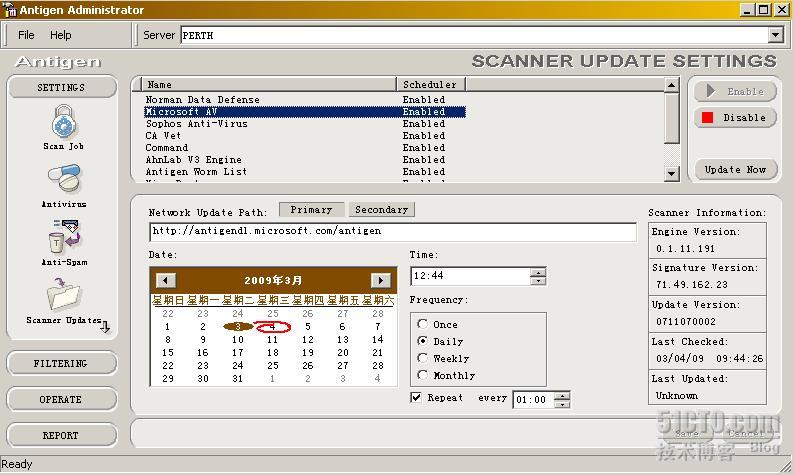Select March 29 in the calendar

(x=168, y=378)
